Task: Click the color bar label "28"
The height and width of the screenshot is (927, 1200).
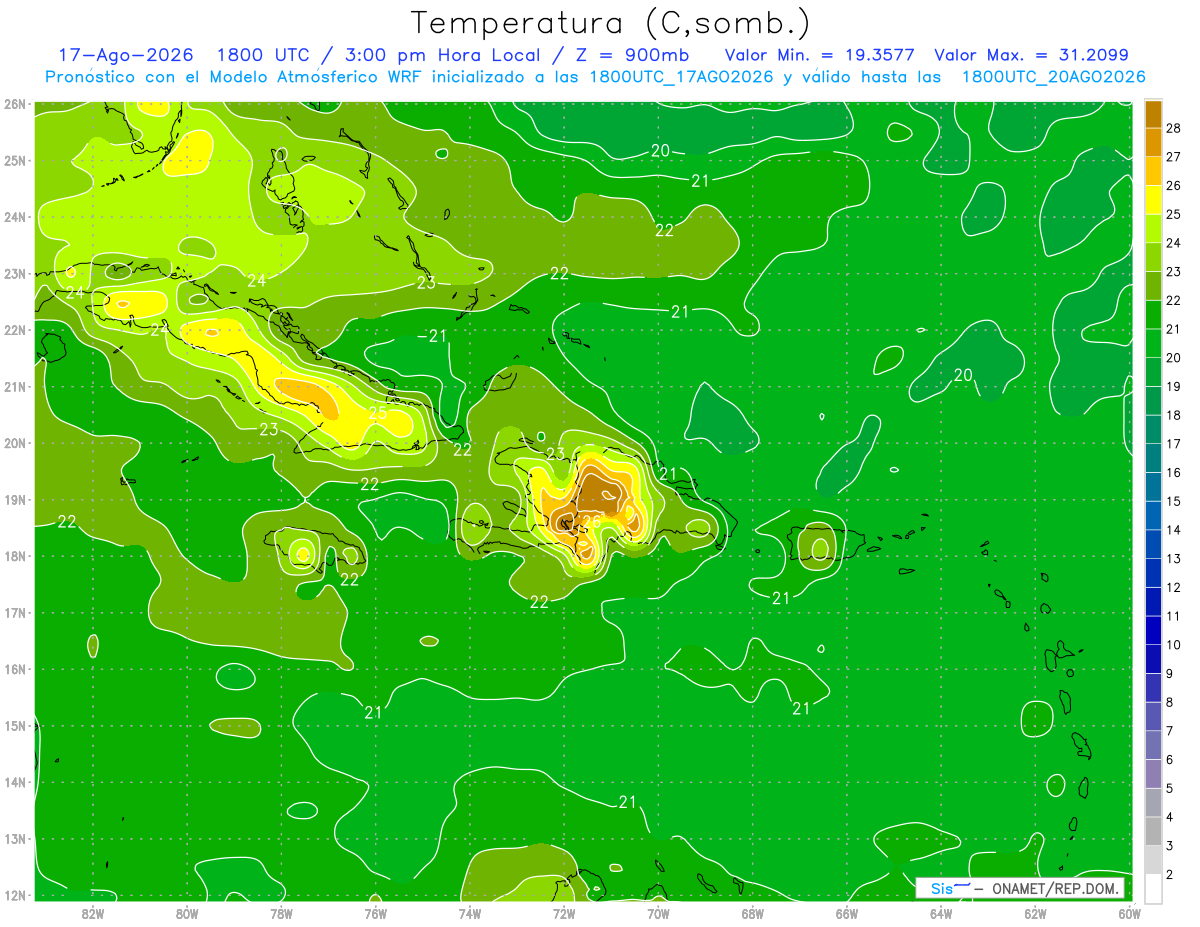Action: (x=1174, y=129)
